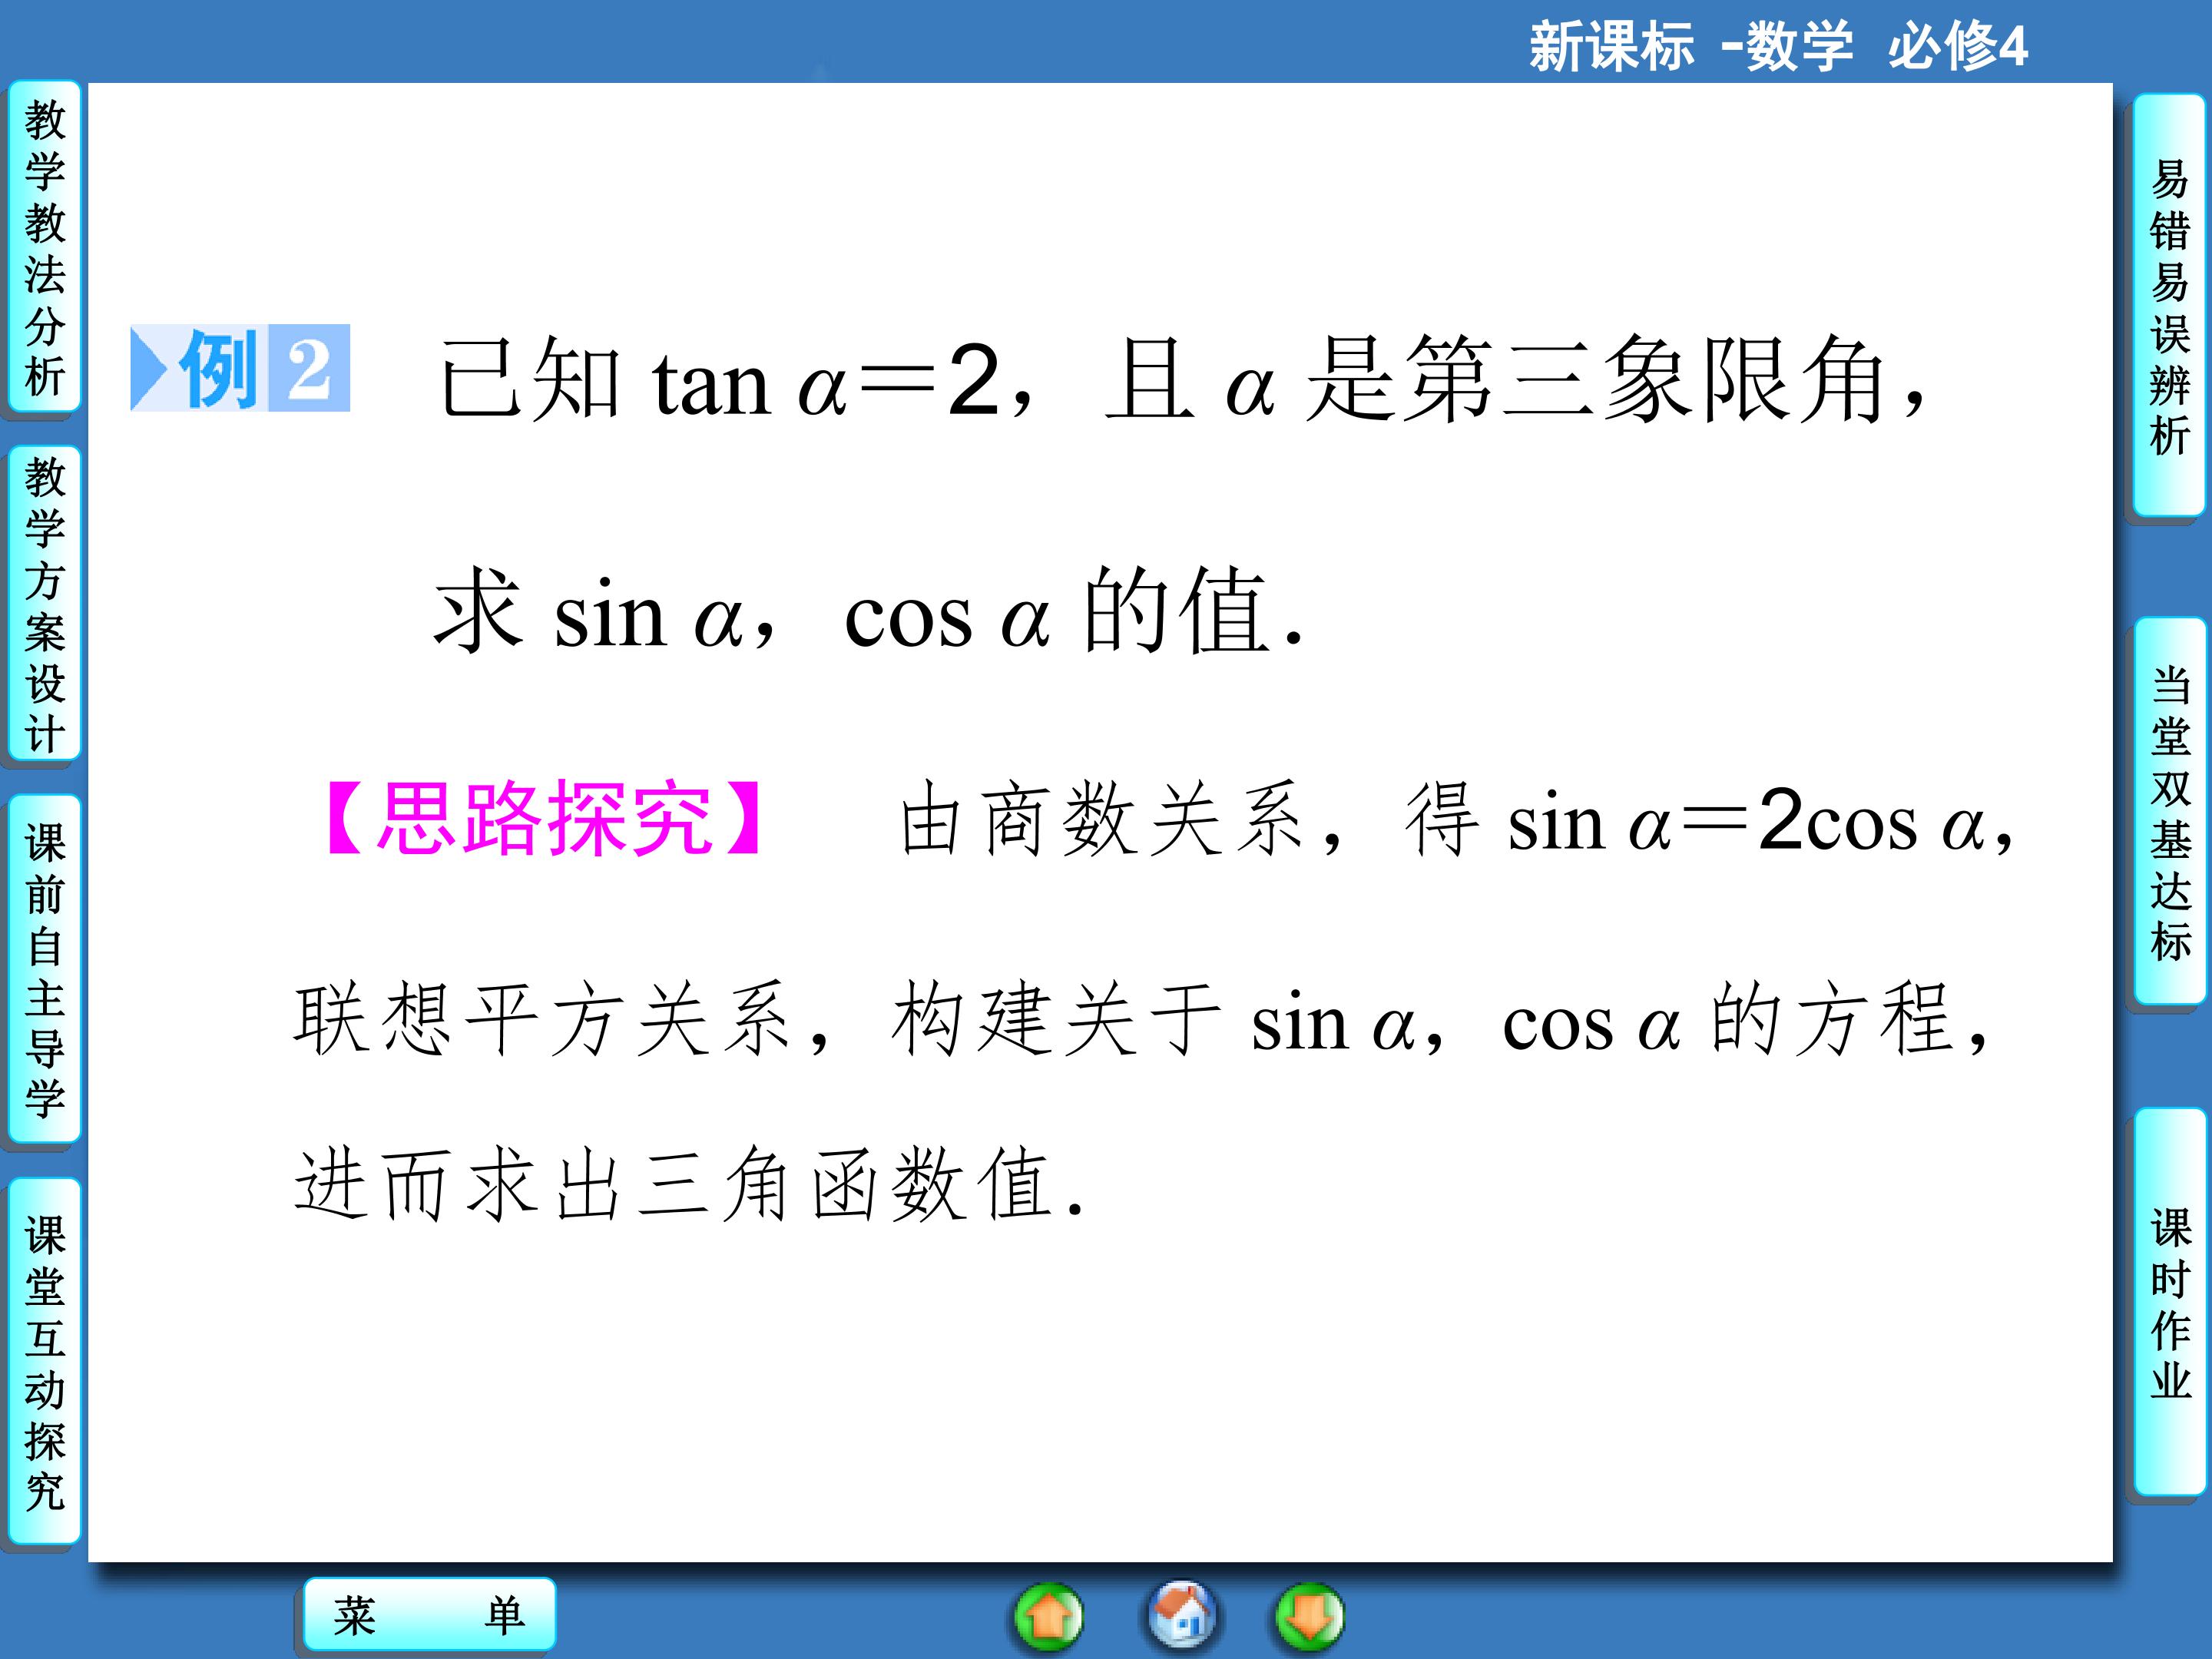The height and width of the screenshot is (1659, 2212).
Task: Select the 课前自主导学 side tab
Action: 44,969
